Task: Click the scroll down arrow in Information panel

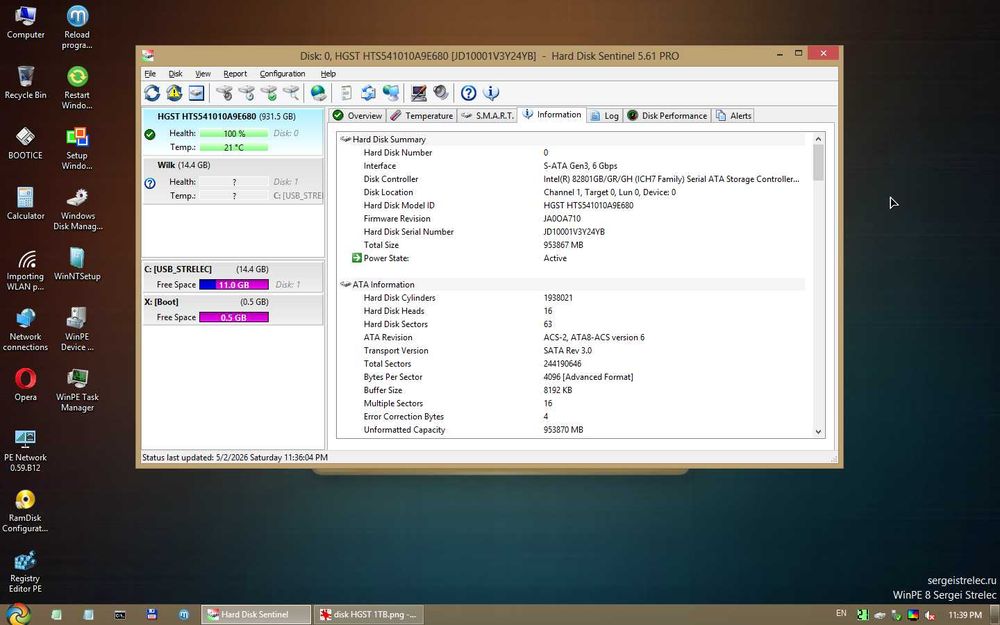Action: [818, 432]
